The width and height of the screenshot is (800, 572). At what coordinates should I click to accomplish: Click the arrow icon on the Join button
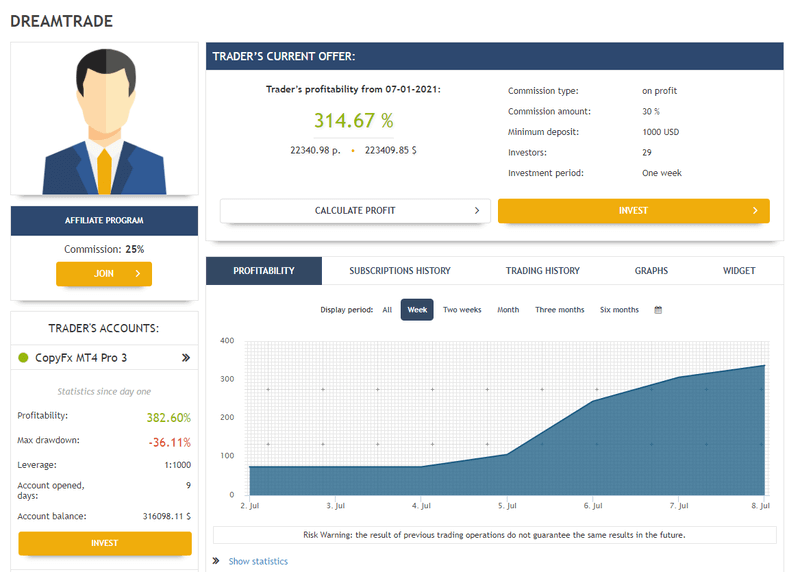(x=138, y=273)
